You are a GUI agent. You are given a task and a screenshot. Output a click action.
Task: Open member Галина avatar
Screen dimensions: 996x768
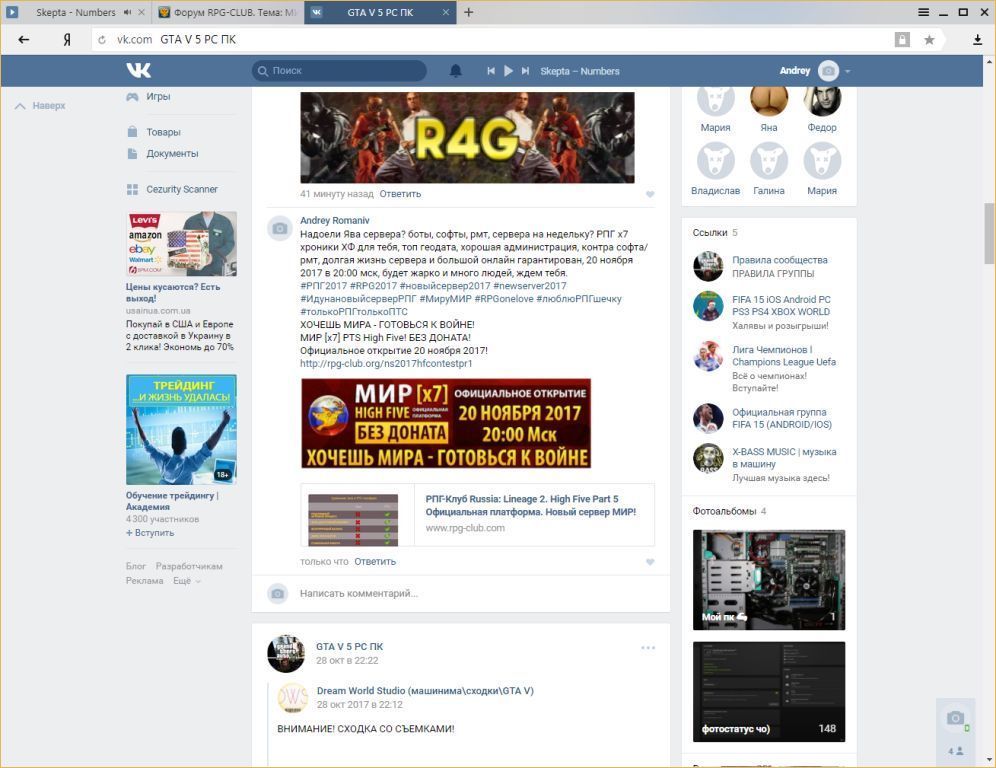click(769, 161)
